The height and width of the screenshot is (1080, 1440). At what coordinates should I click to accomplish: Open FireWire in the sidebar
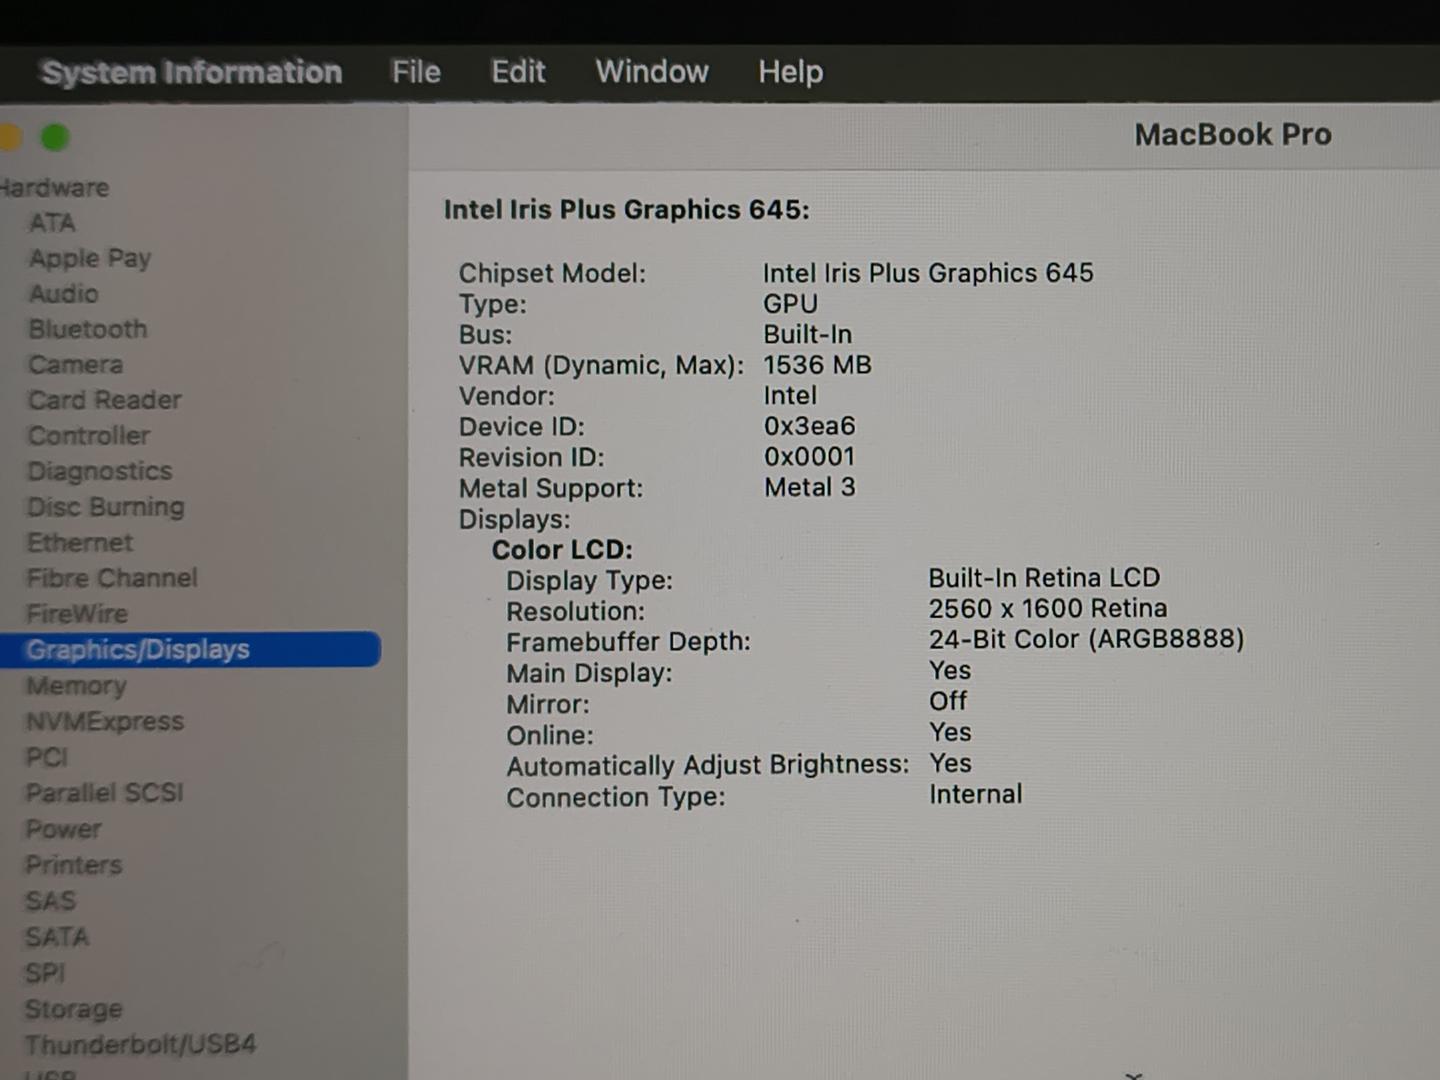point(77,614)
